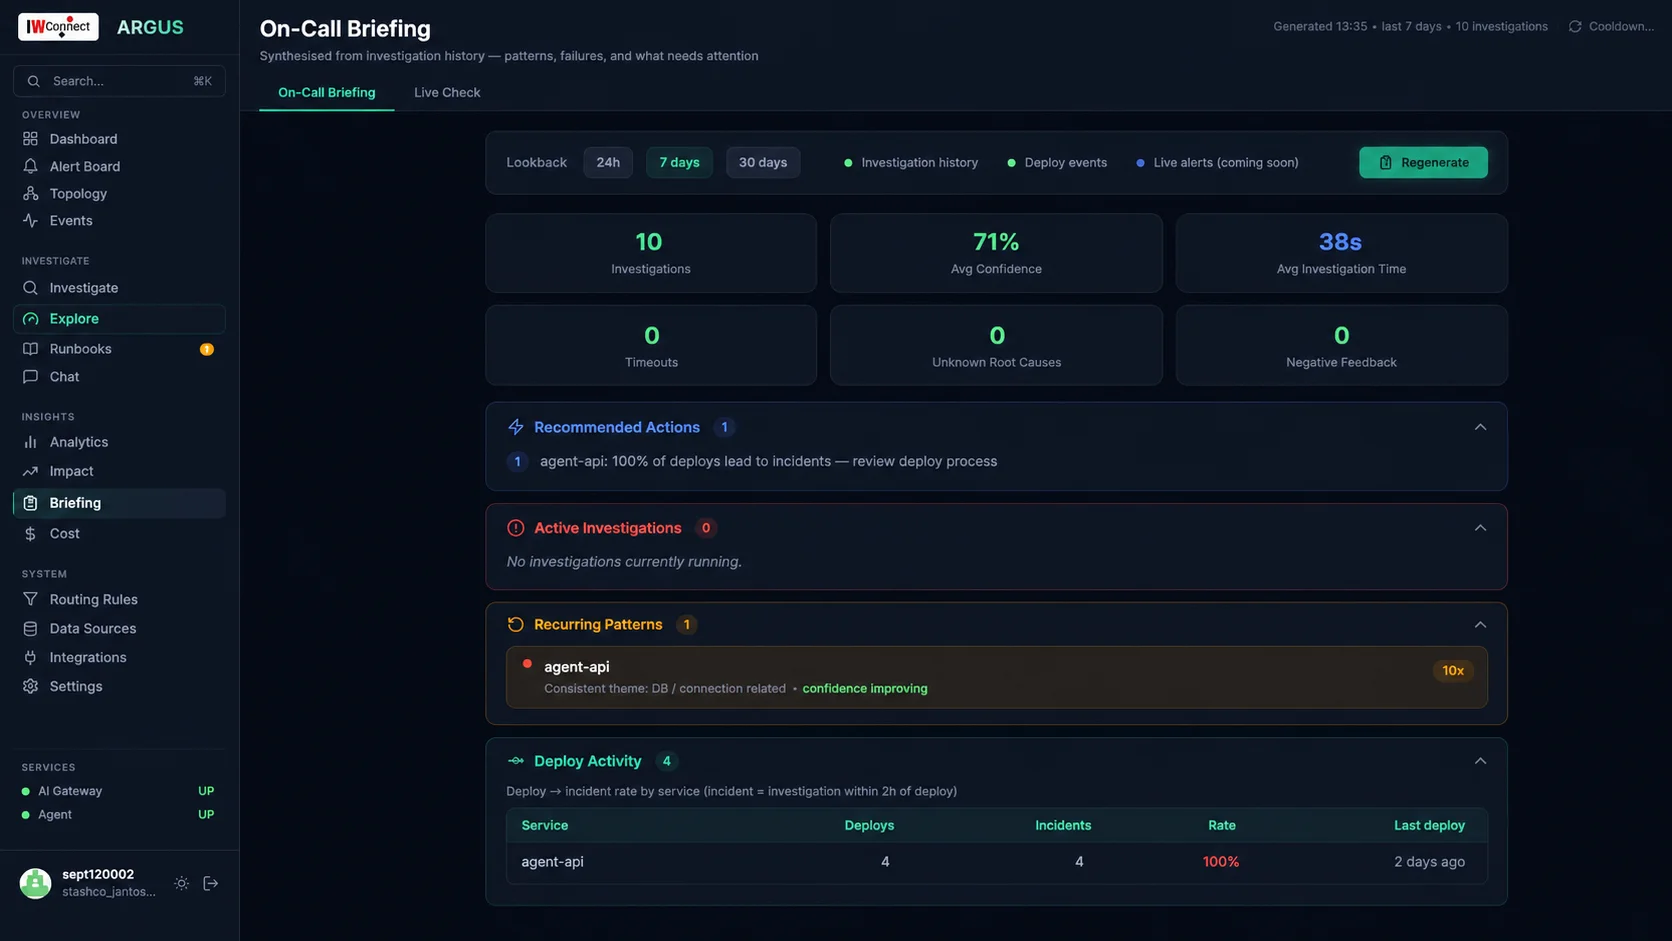
Task: Select the 24h lookback option
Action: coord(608,162)
